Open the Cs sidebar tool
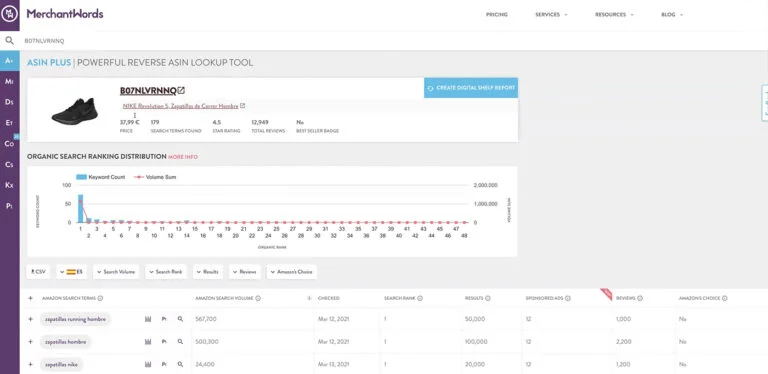The height and width of the screenshot is (374, 768). (9, 164)
